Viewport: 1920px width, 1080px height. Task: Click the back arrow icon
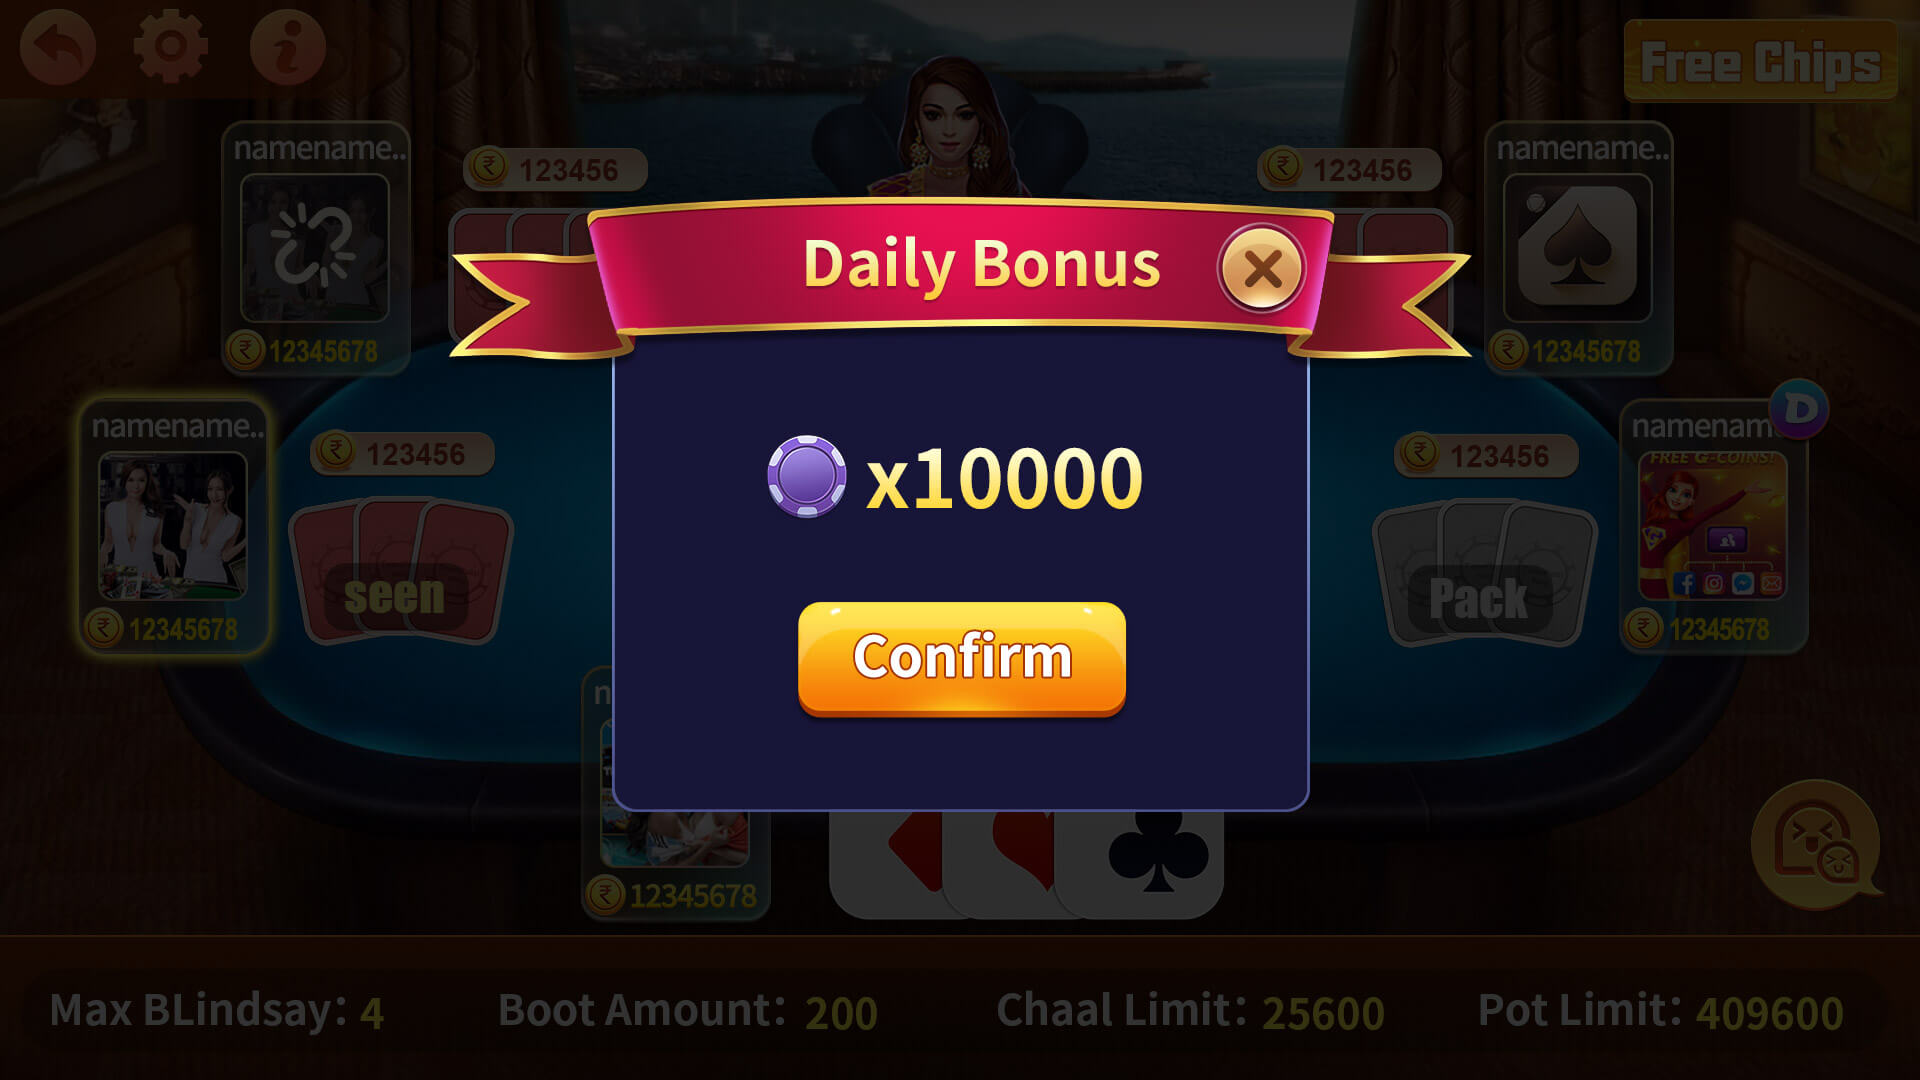click(58, 47)
